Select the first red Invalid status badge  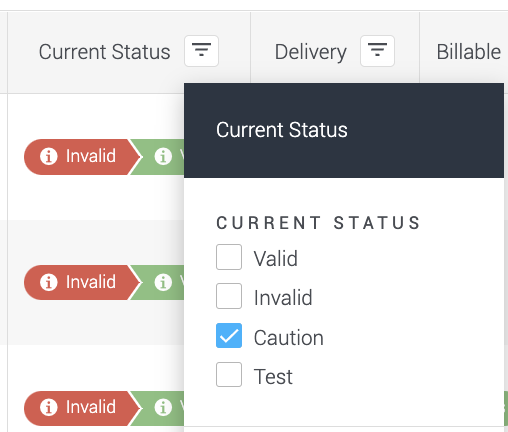82,157
